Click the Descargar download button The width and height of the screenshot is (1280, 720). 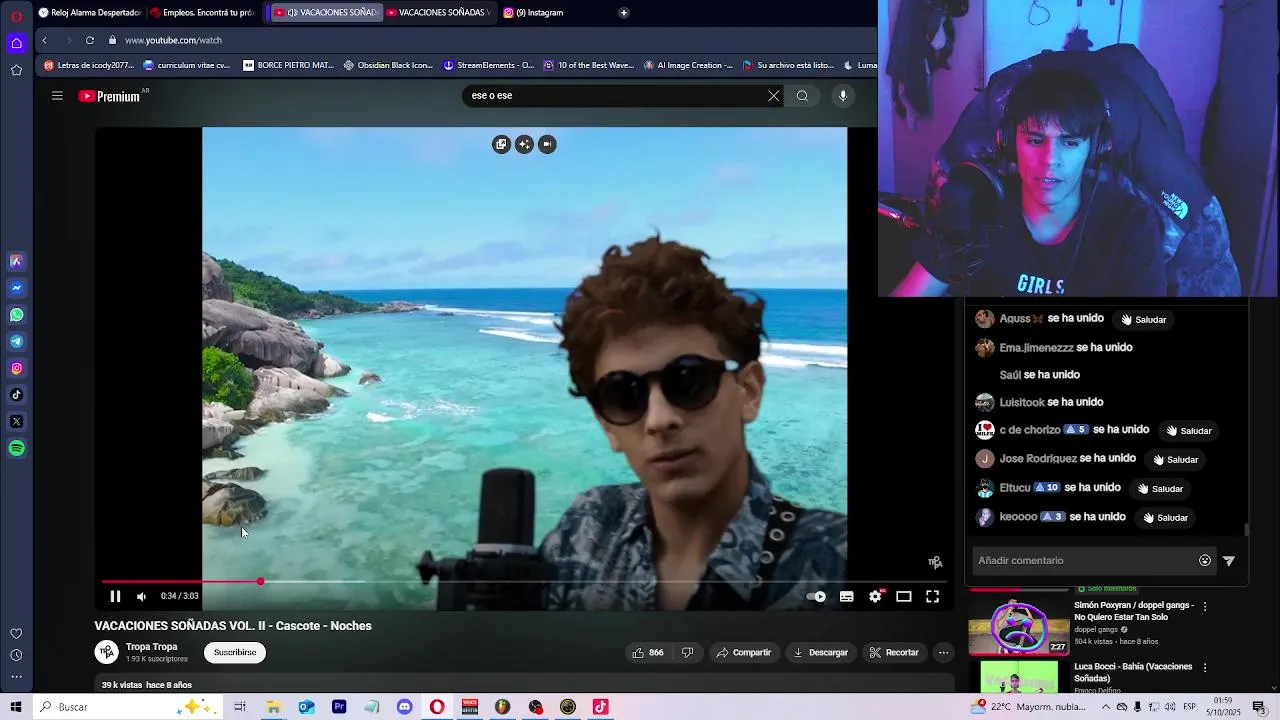click(820, 652)
